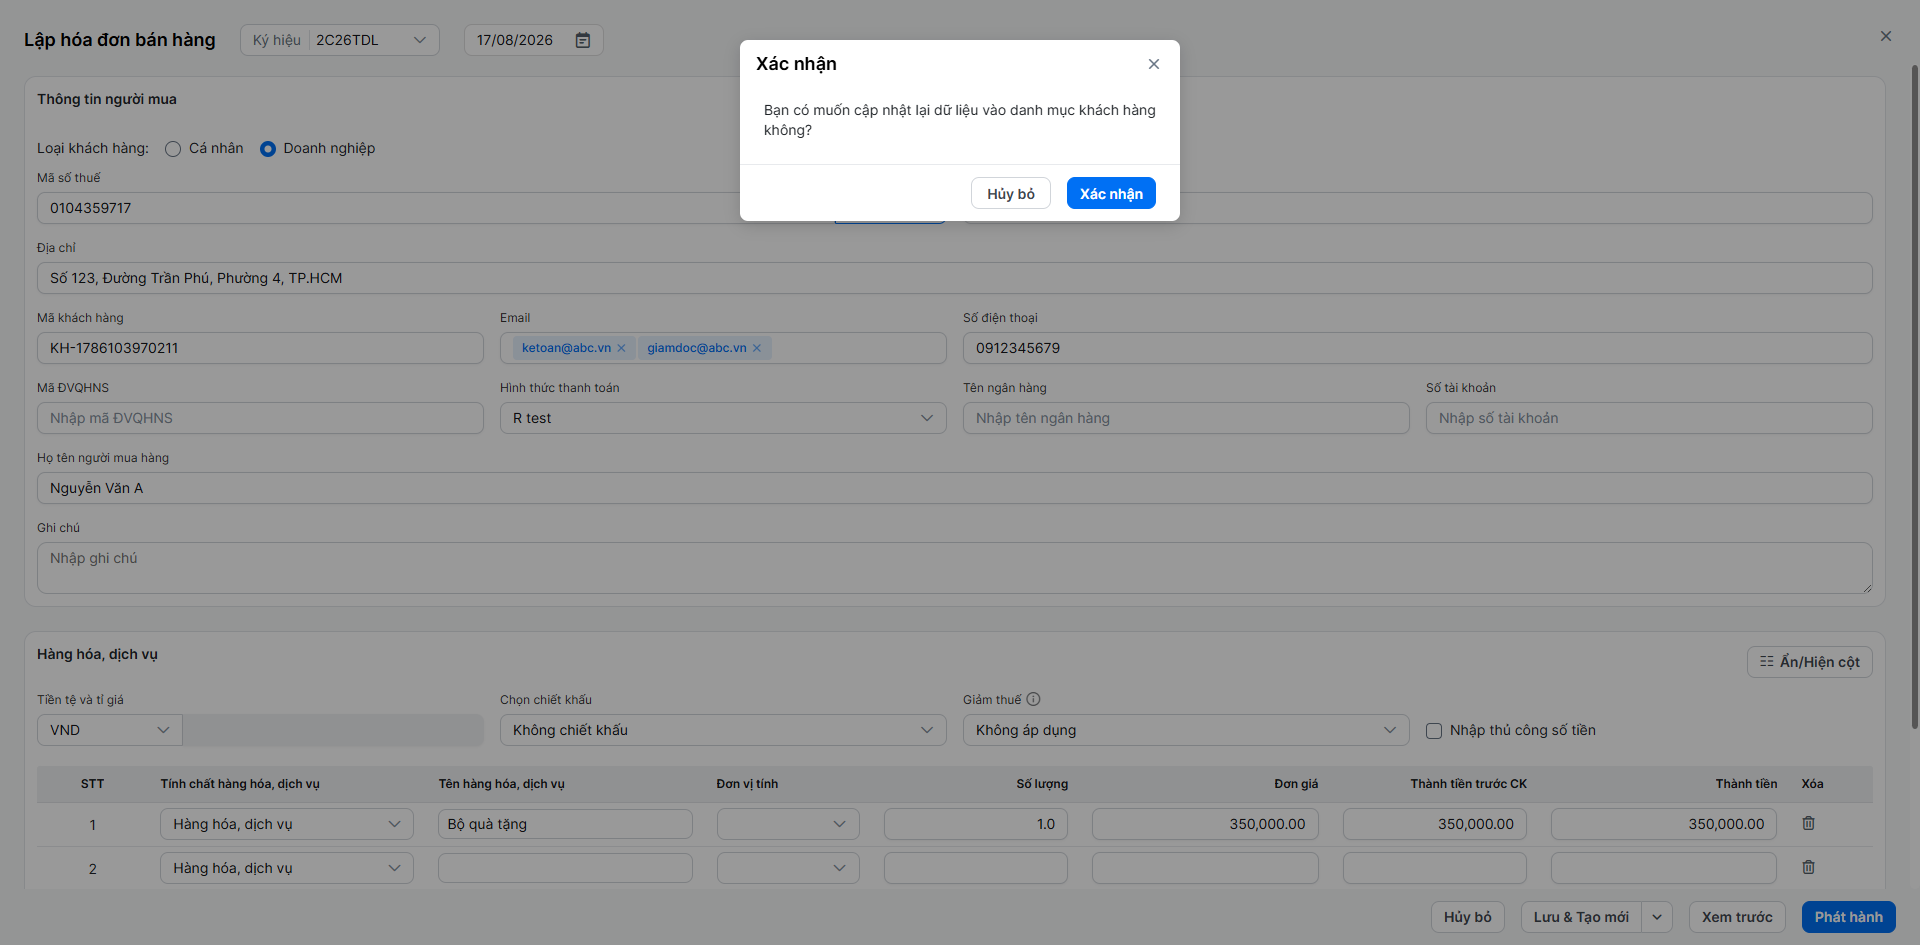Click row 1 Đơn giá field
The height and width of the screenshot is (945, 1920).
pyautogui.click(x=1205, y=824)
